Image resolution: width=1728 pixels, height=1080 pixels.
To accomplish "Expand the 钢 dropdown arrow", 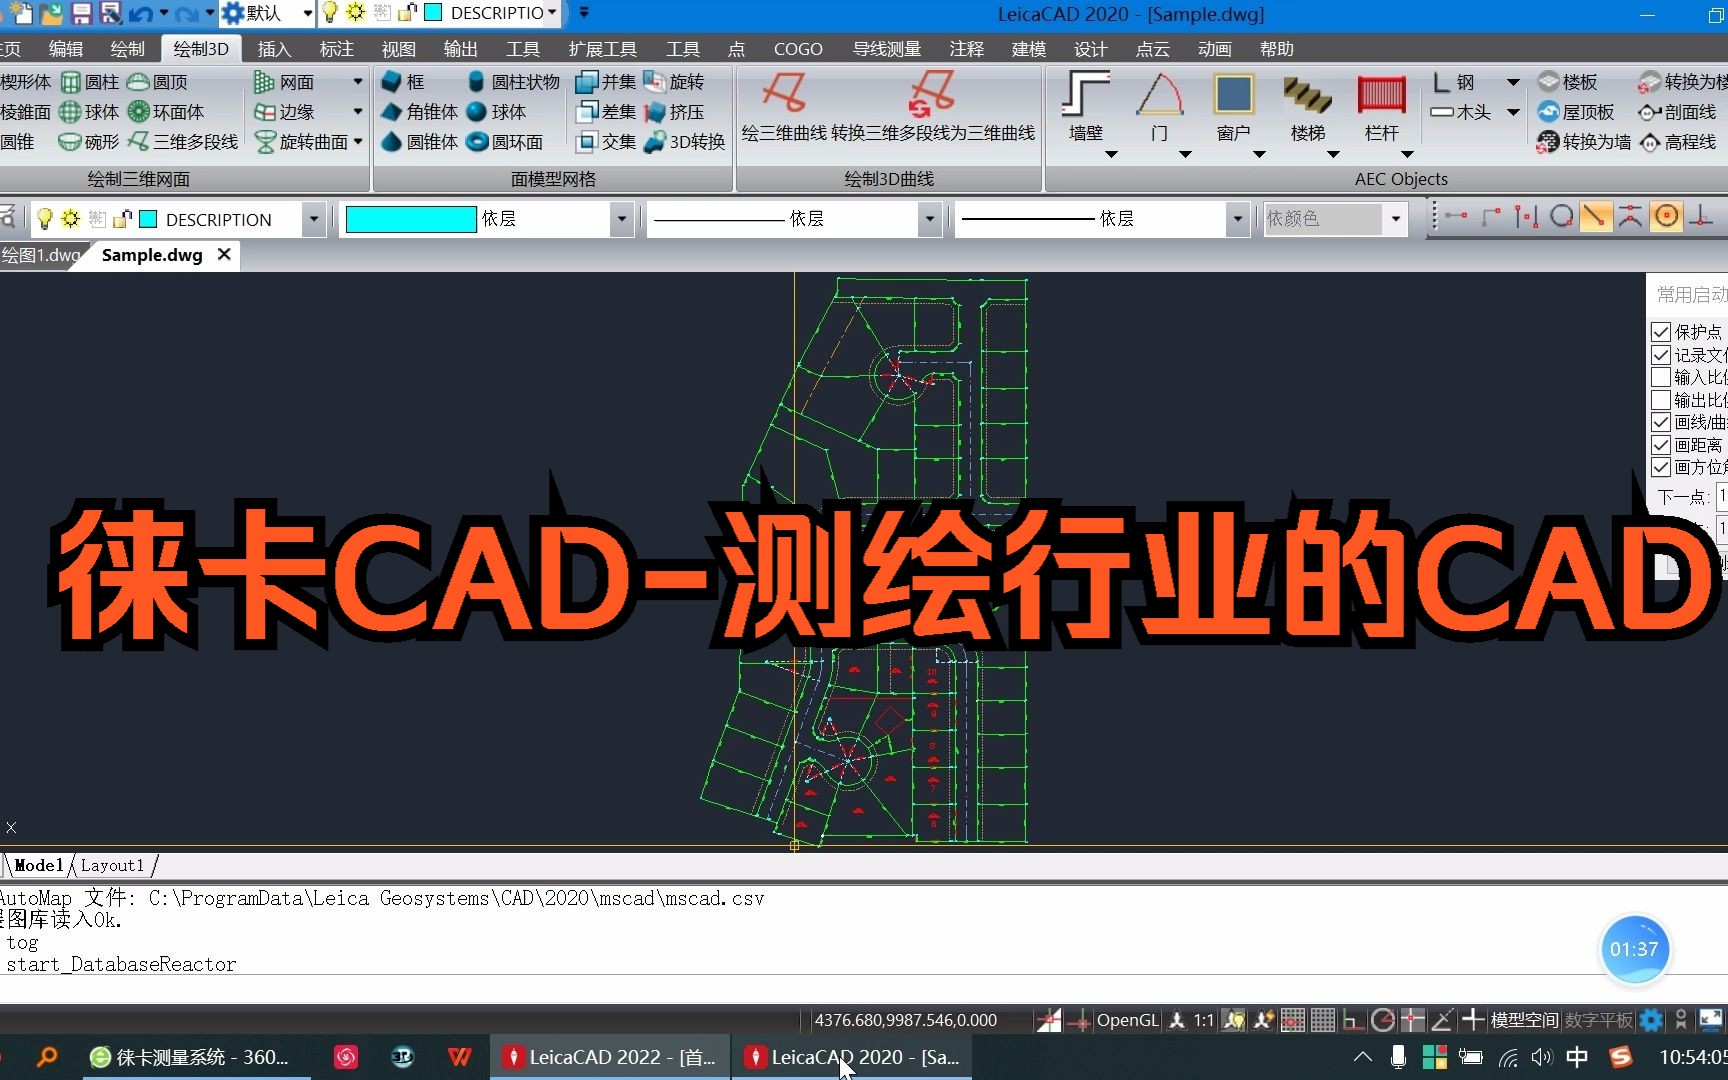I will [x=1513, y=82].
